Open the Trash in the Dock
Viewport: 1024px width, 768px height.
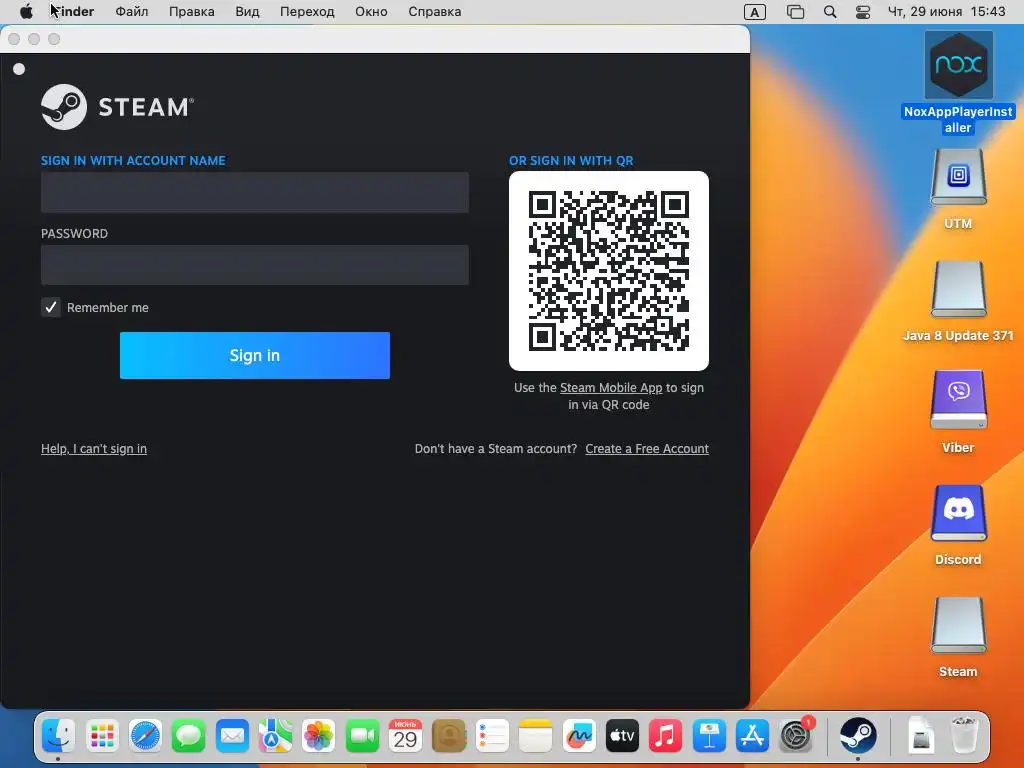pos(964,736)
